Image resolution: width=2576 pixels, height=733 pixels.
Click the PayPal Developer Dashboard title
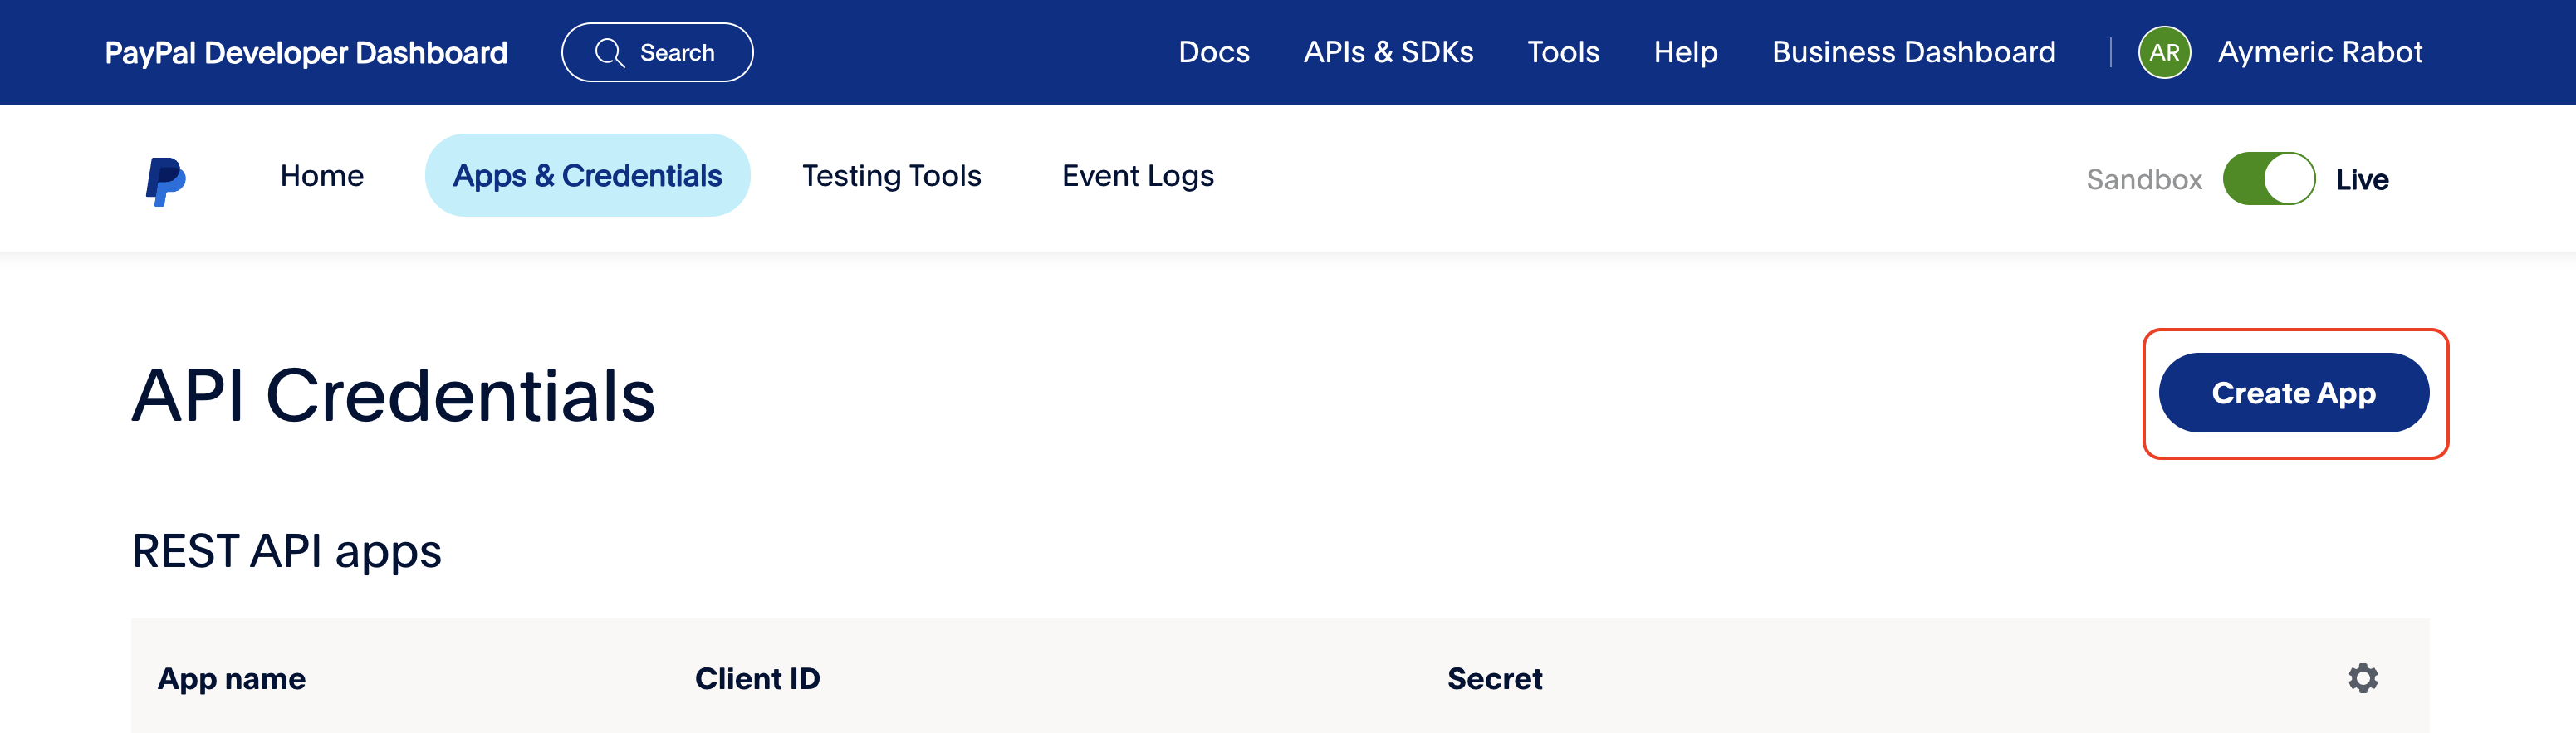pos(306,53)
